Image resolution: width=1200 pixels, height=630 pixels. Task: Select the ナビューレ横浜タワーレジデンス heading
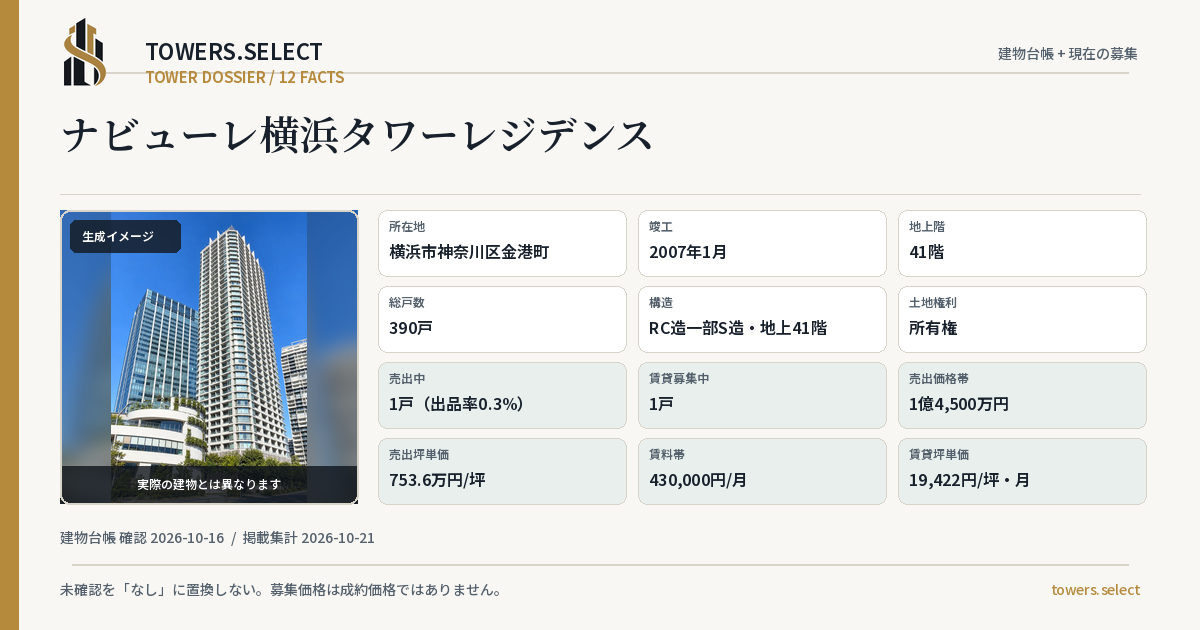358,135
